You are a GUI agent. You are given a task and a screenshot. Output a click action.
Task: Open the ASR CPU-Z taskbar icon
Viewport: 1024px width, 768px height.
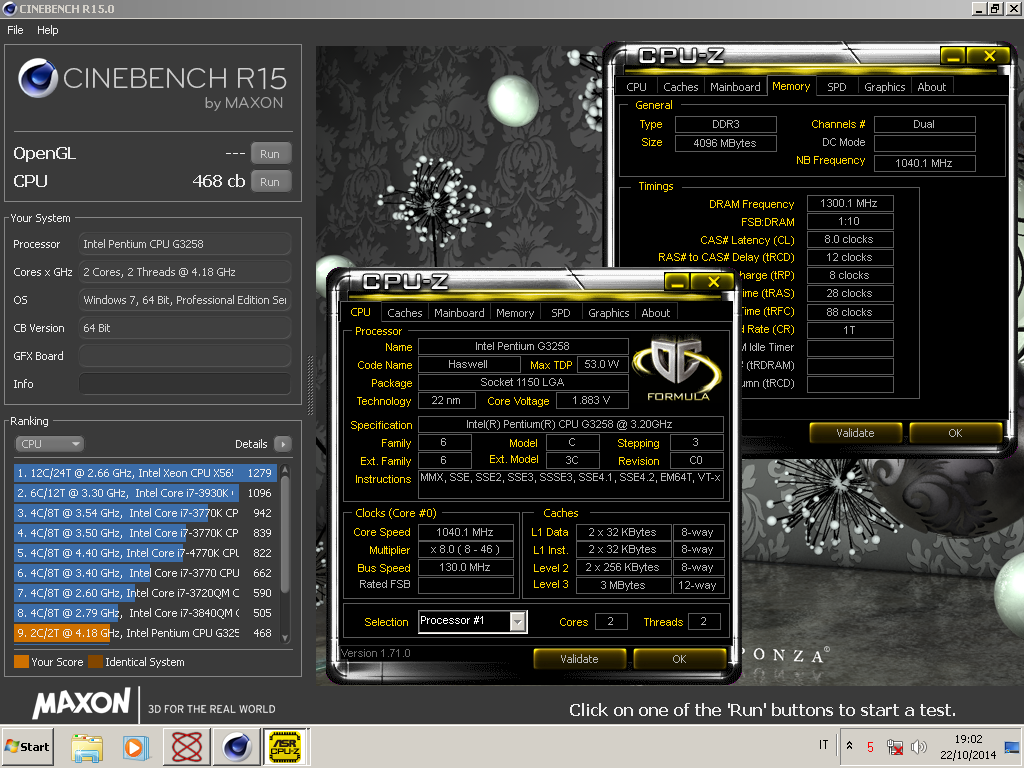285,746
